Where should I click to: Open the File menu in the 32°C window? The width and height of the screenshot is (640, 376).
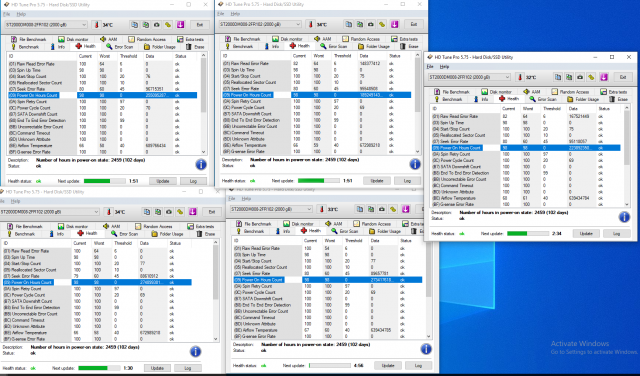tap(430, 67)
